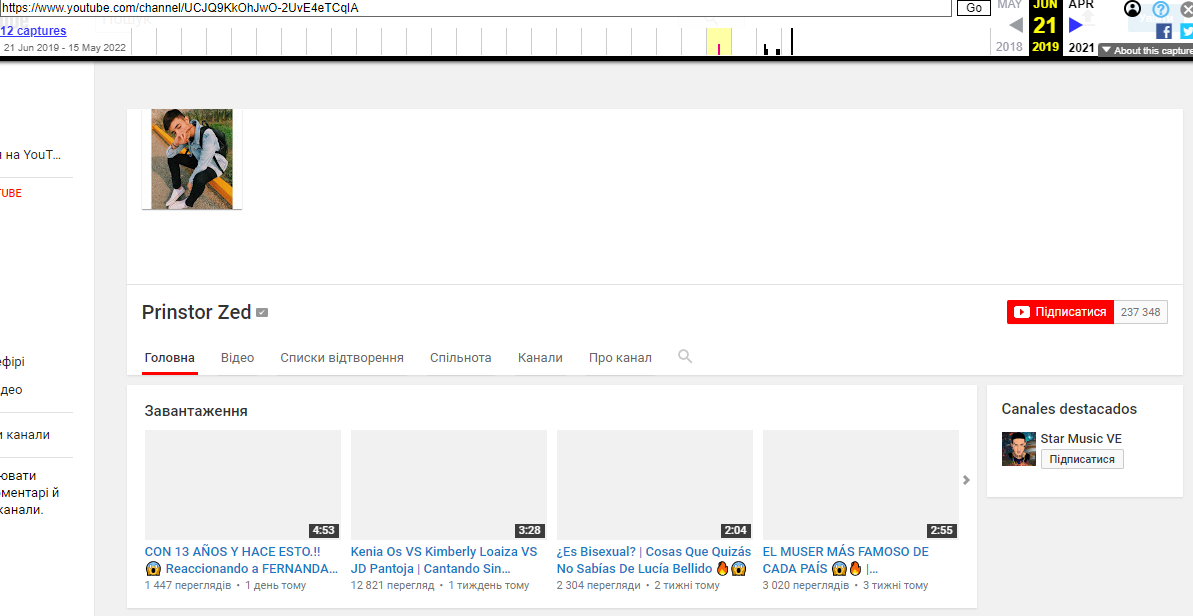This screenshot has height=616, width=1193.
Task: Click verified badge next to Prinstor Zed
Action: [262, 313]
